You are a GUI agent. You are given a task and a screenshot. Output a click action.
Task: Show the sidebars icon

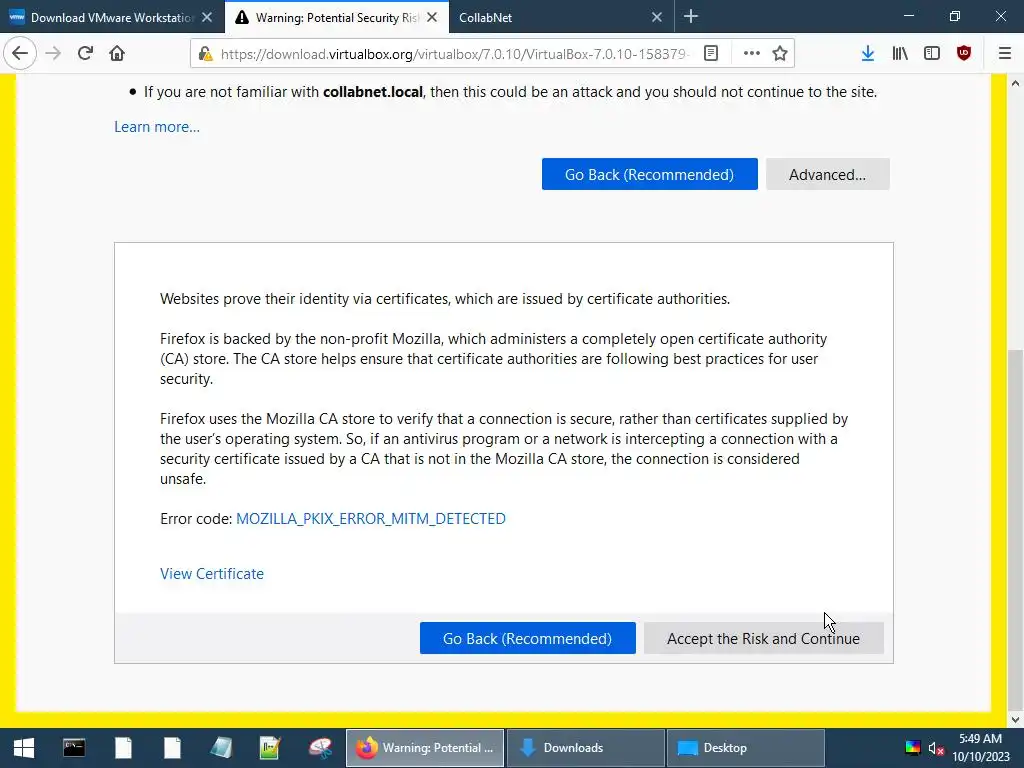point(932,54)
